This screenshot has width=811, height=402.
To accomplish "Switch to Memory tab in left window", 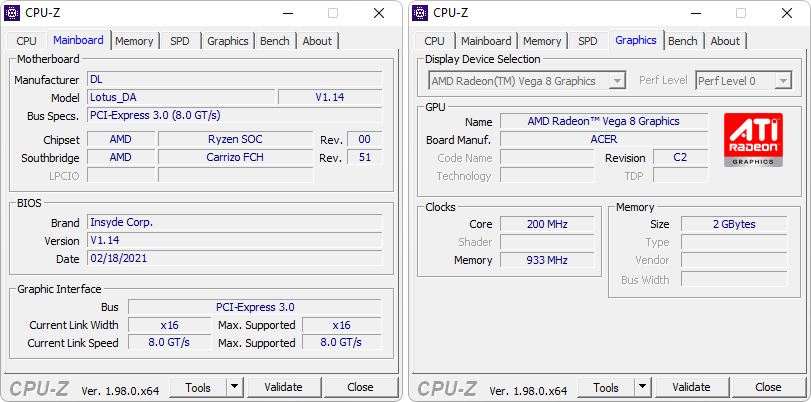I will point(134,41).
